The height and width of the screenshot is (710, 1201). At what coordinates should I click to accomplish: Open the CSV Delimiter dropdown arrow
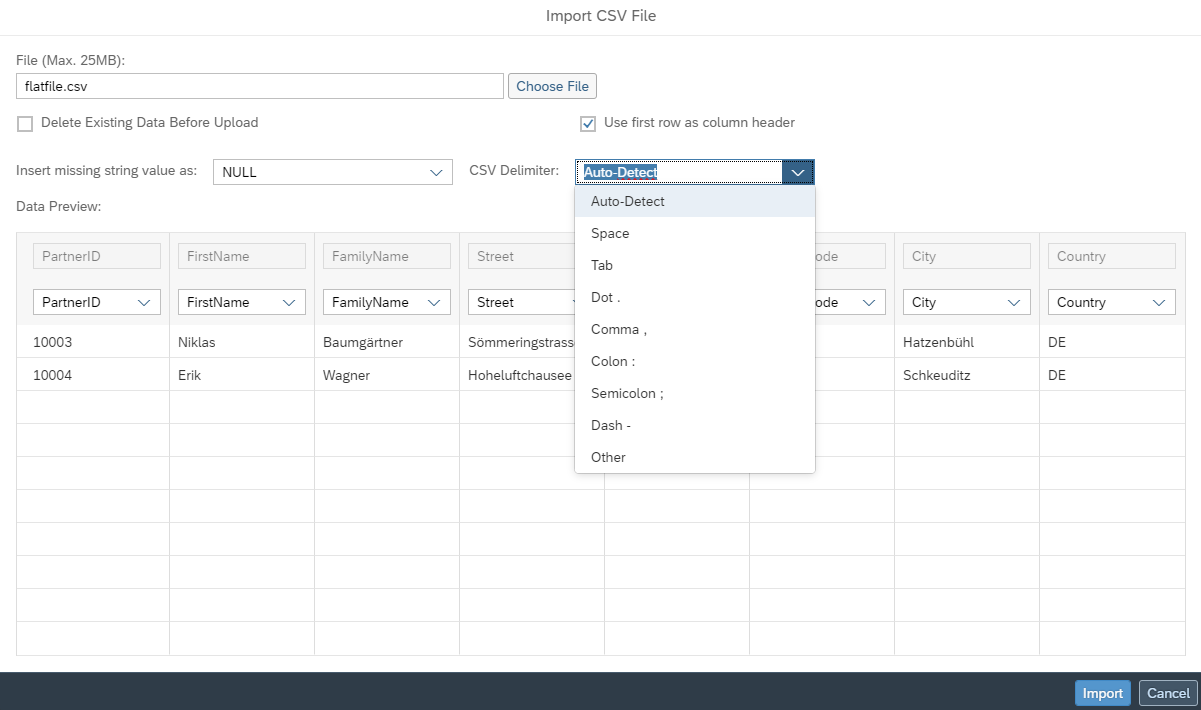[x=797, y=171]
